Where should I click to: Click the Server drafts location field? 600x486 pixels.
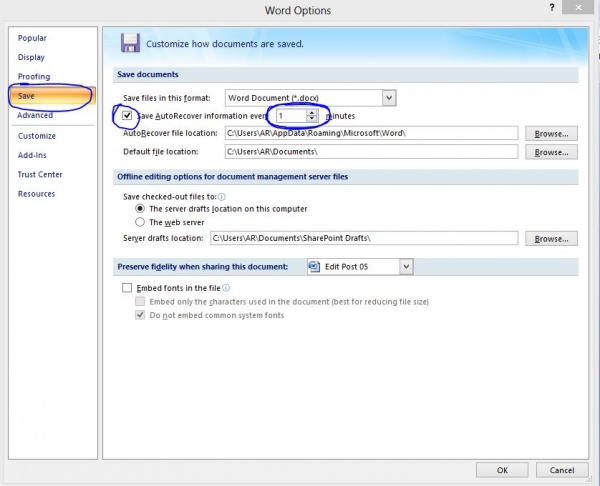(x=364, y=238)
